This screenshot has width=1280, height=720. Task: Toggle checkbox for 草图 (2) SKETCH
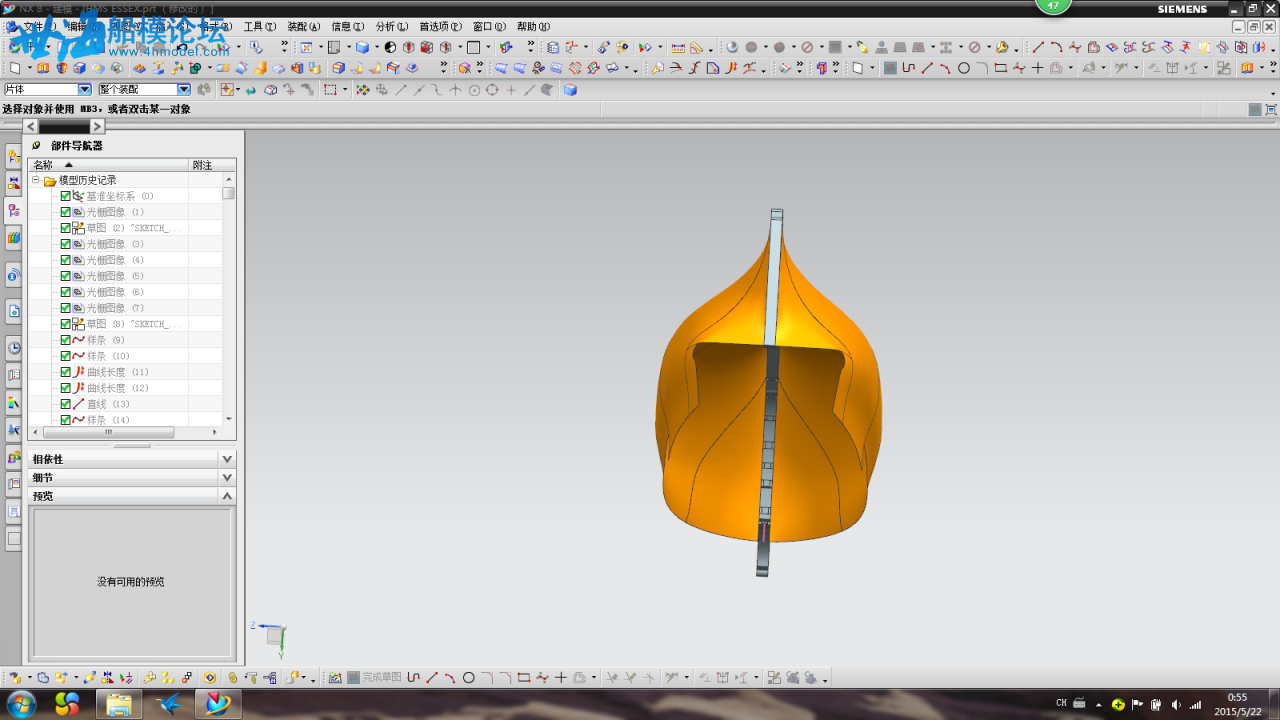tap(66, 228)
